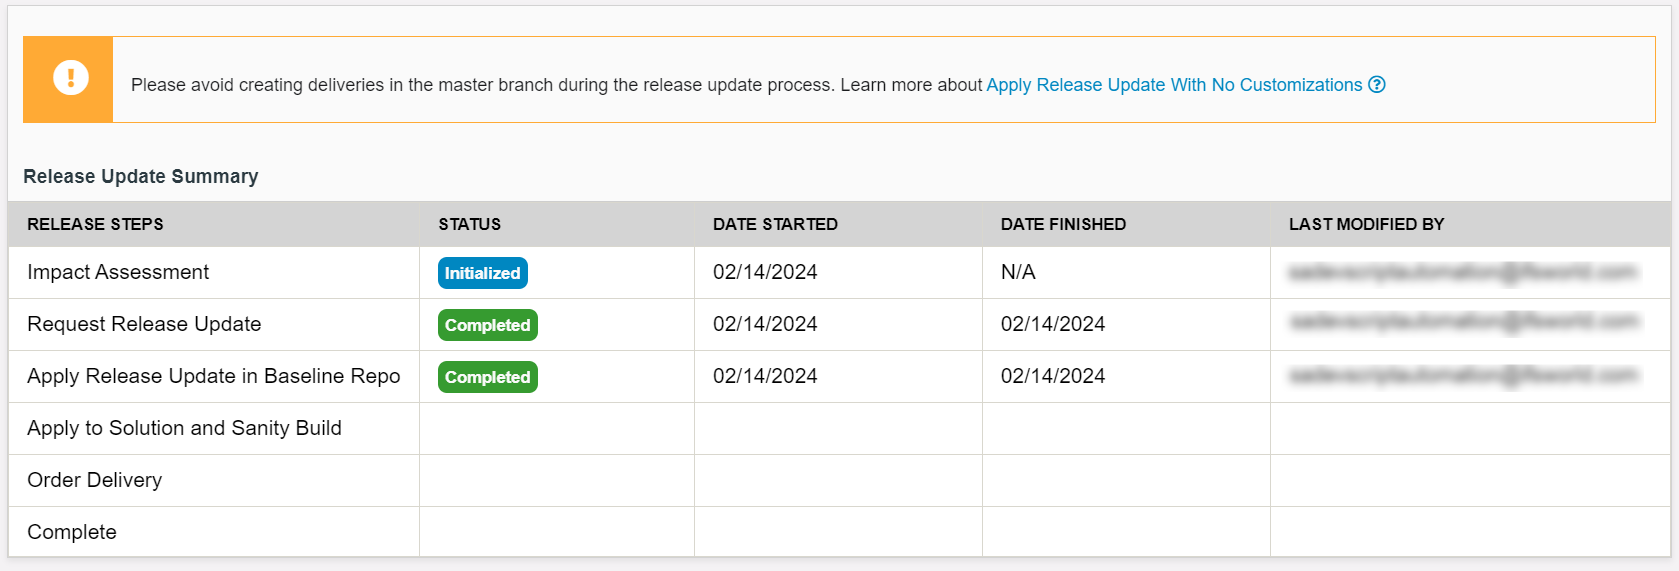The height and width of the screenshot is (571, 1679).
Task: Click the Date Started column header
Action: click(x=775, y=224)
